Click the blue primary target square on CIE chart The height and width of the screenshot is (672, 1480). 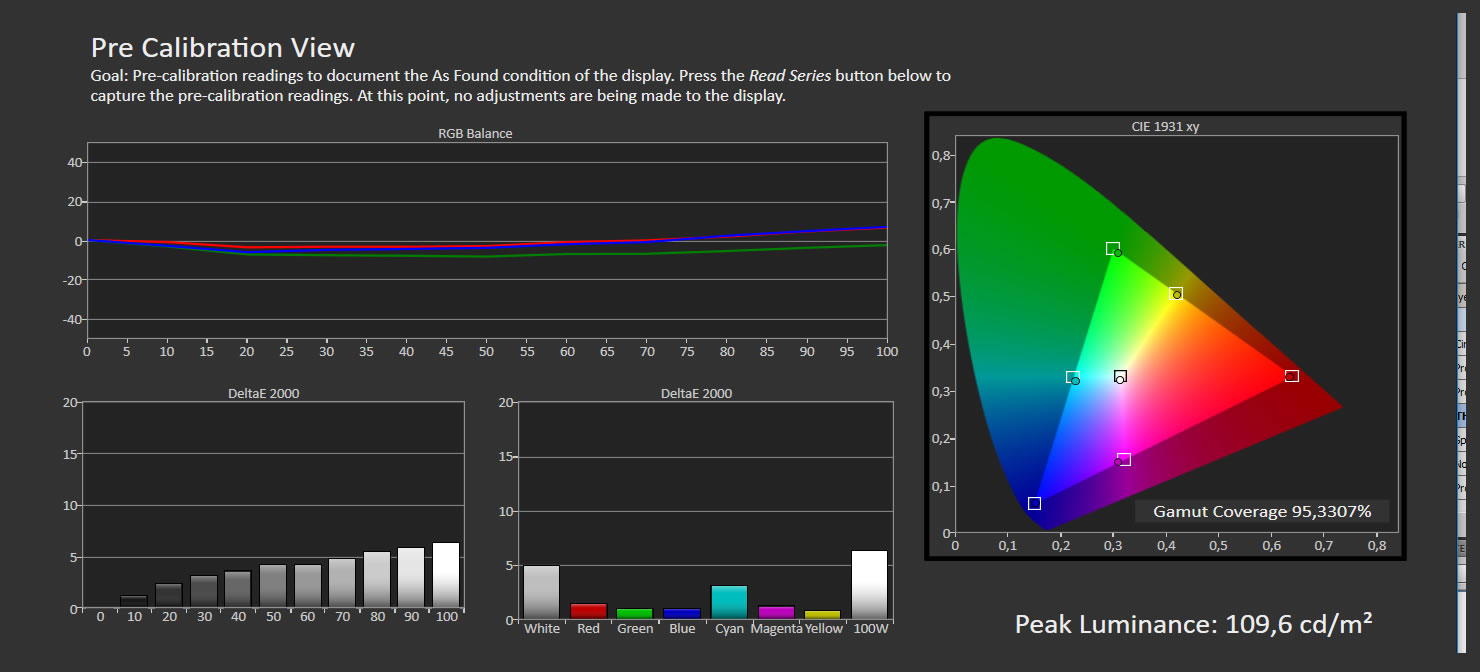pos(1034,503)
